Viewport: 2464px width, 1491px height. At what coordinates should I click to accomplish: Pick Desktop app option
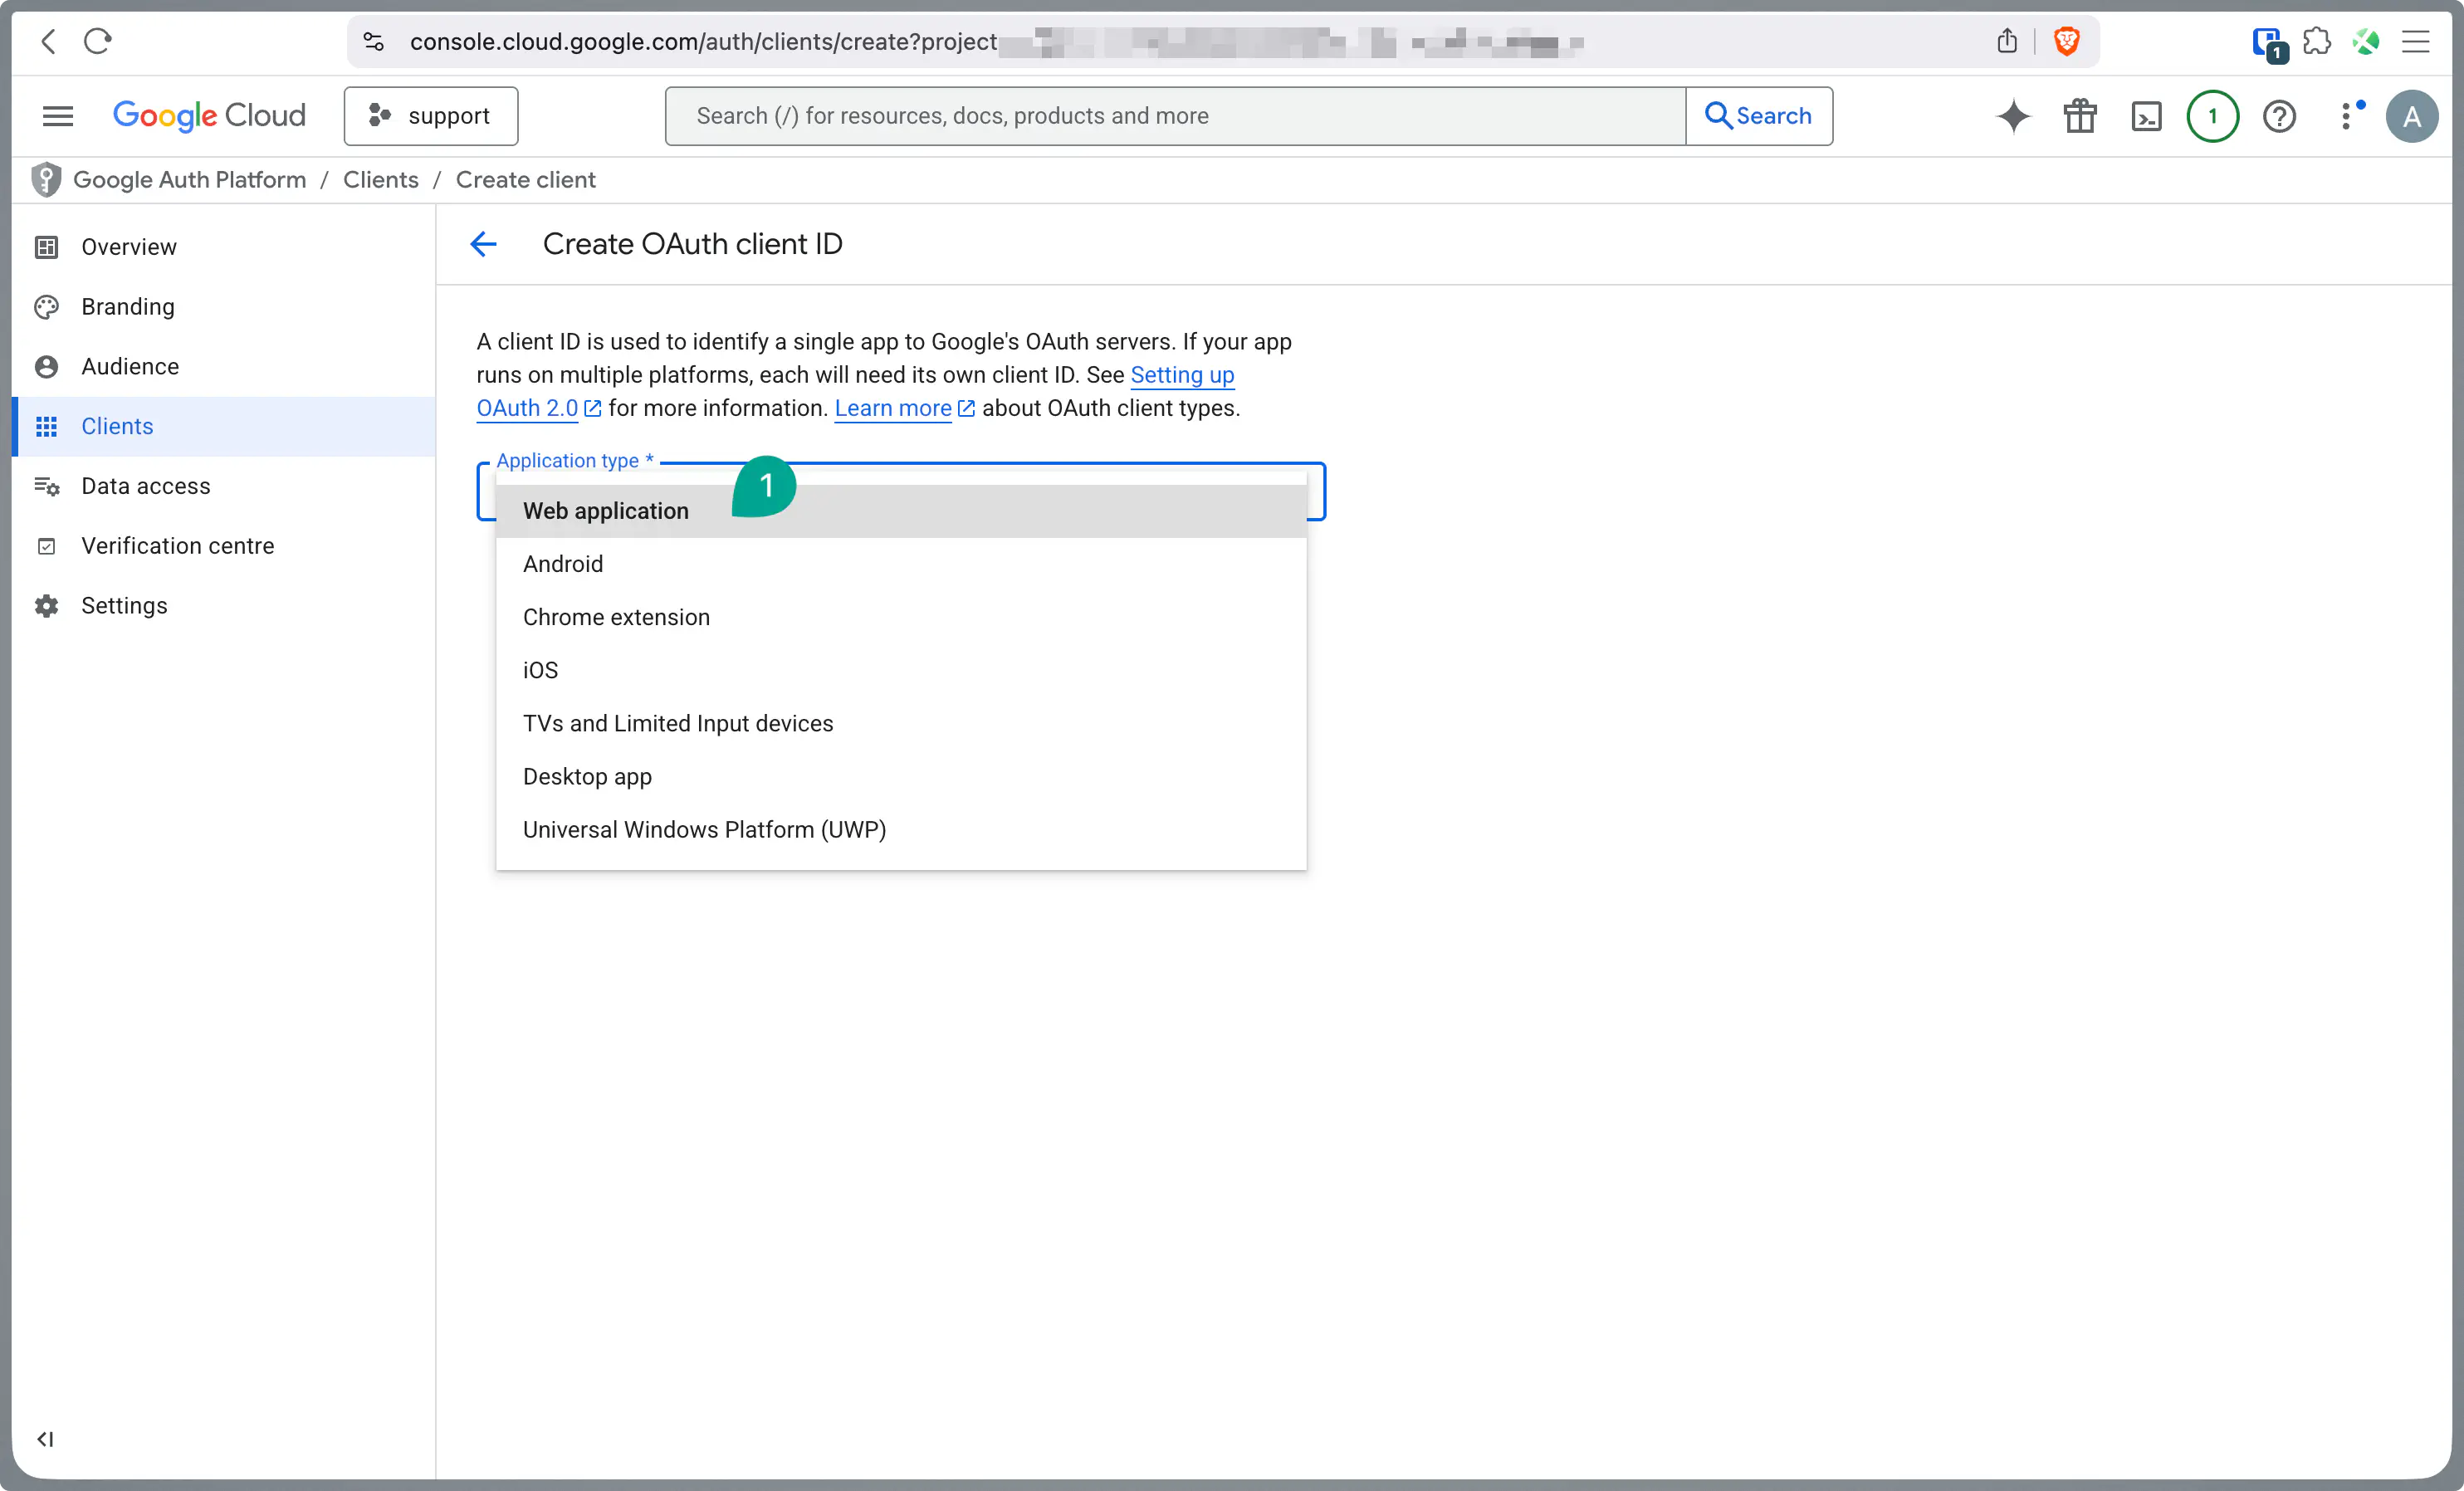coord(587,776)
